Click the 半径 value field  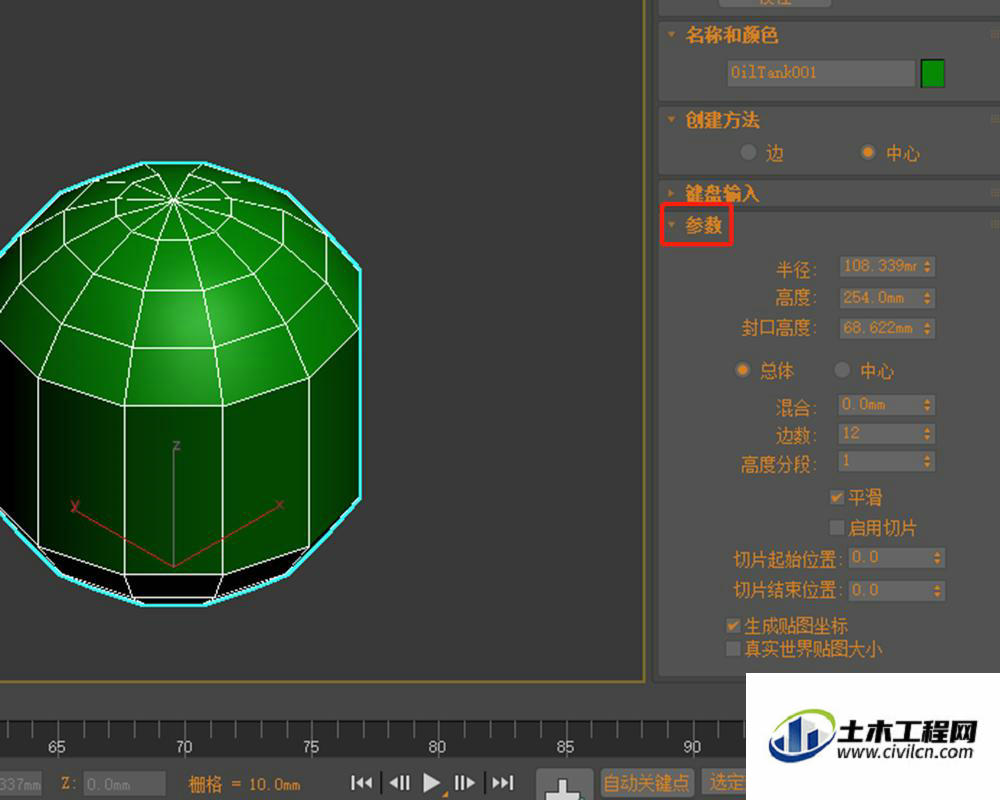880,266
